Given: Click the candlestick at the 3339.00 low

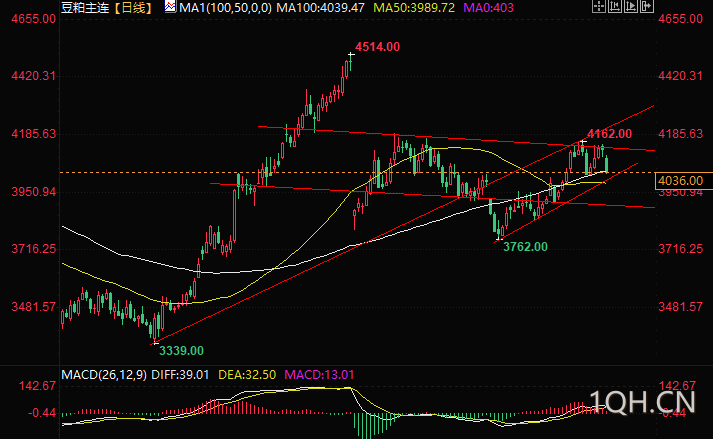Looking at the screenshot, I should click(155, 327).
